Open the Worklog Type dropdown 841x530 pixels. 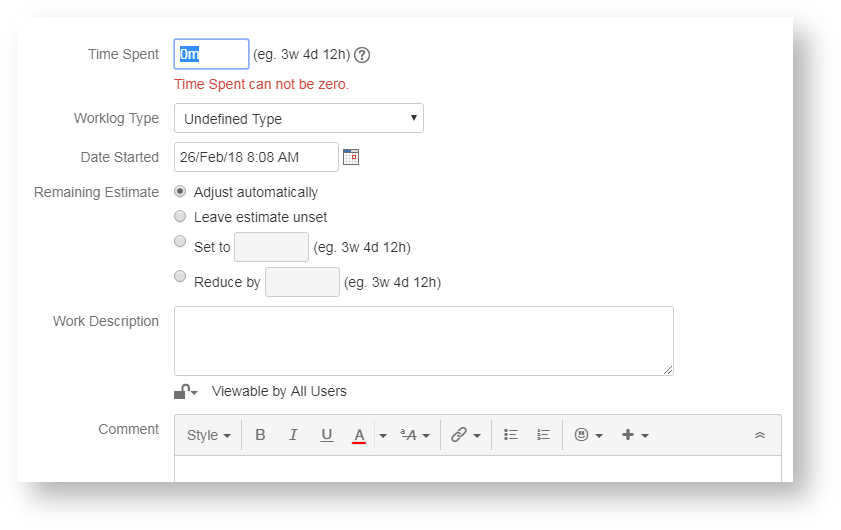pos(298,118)
